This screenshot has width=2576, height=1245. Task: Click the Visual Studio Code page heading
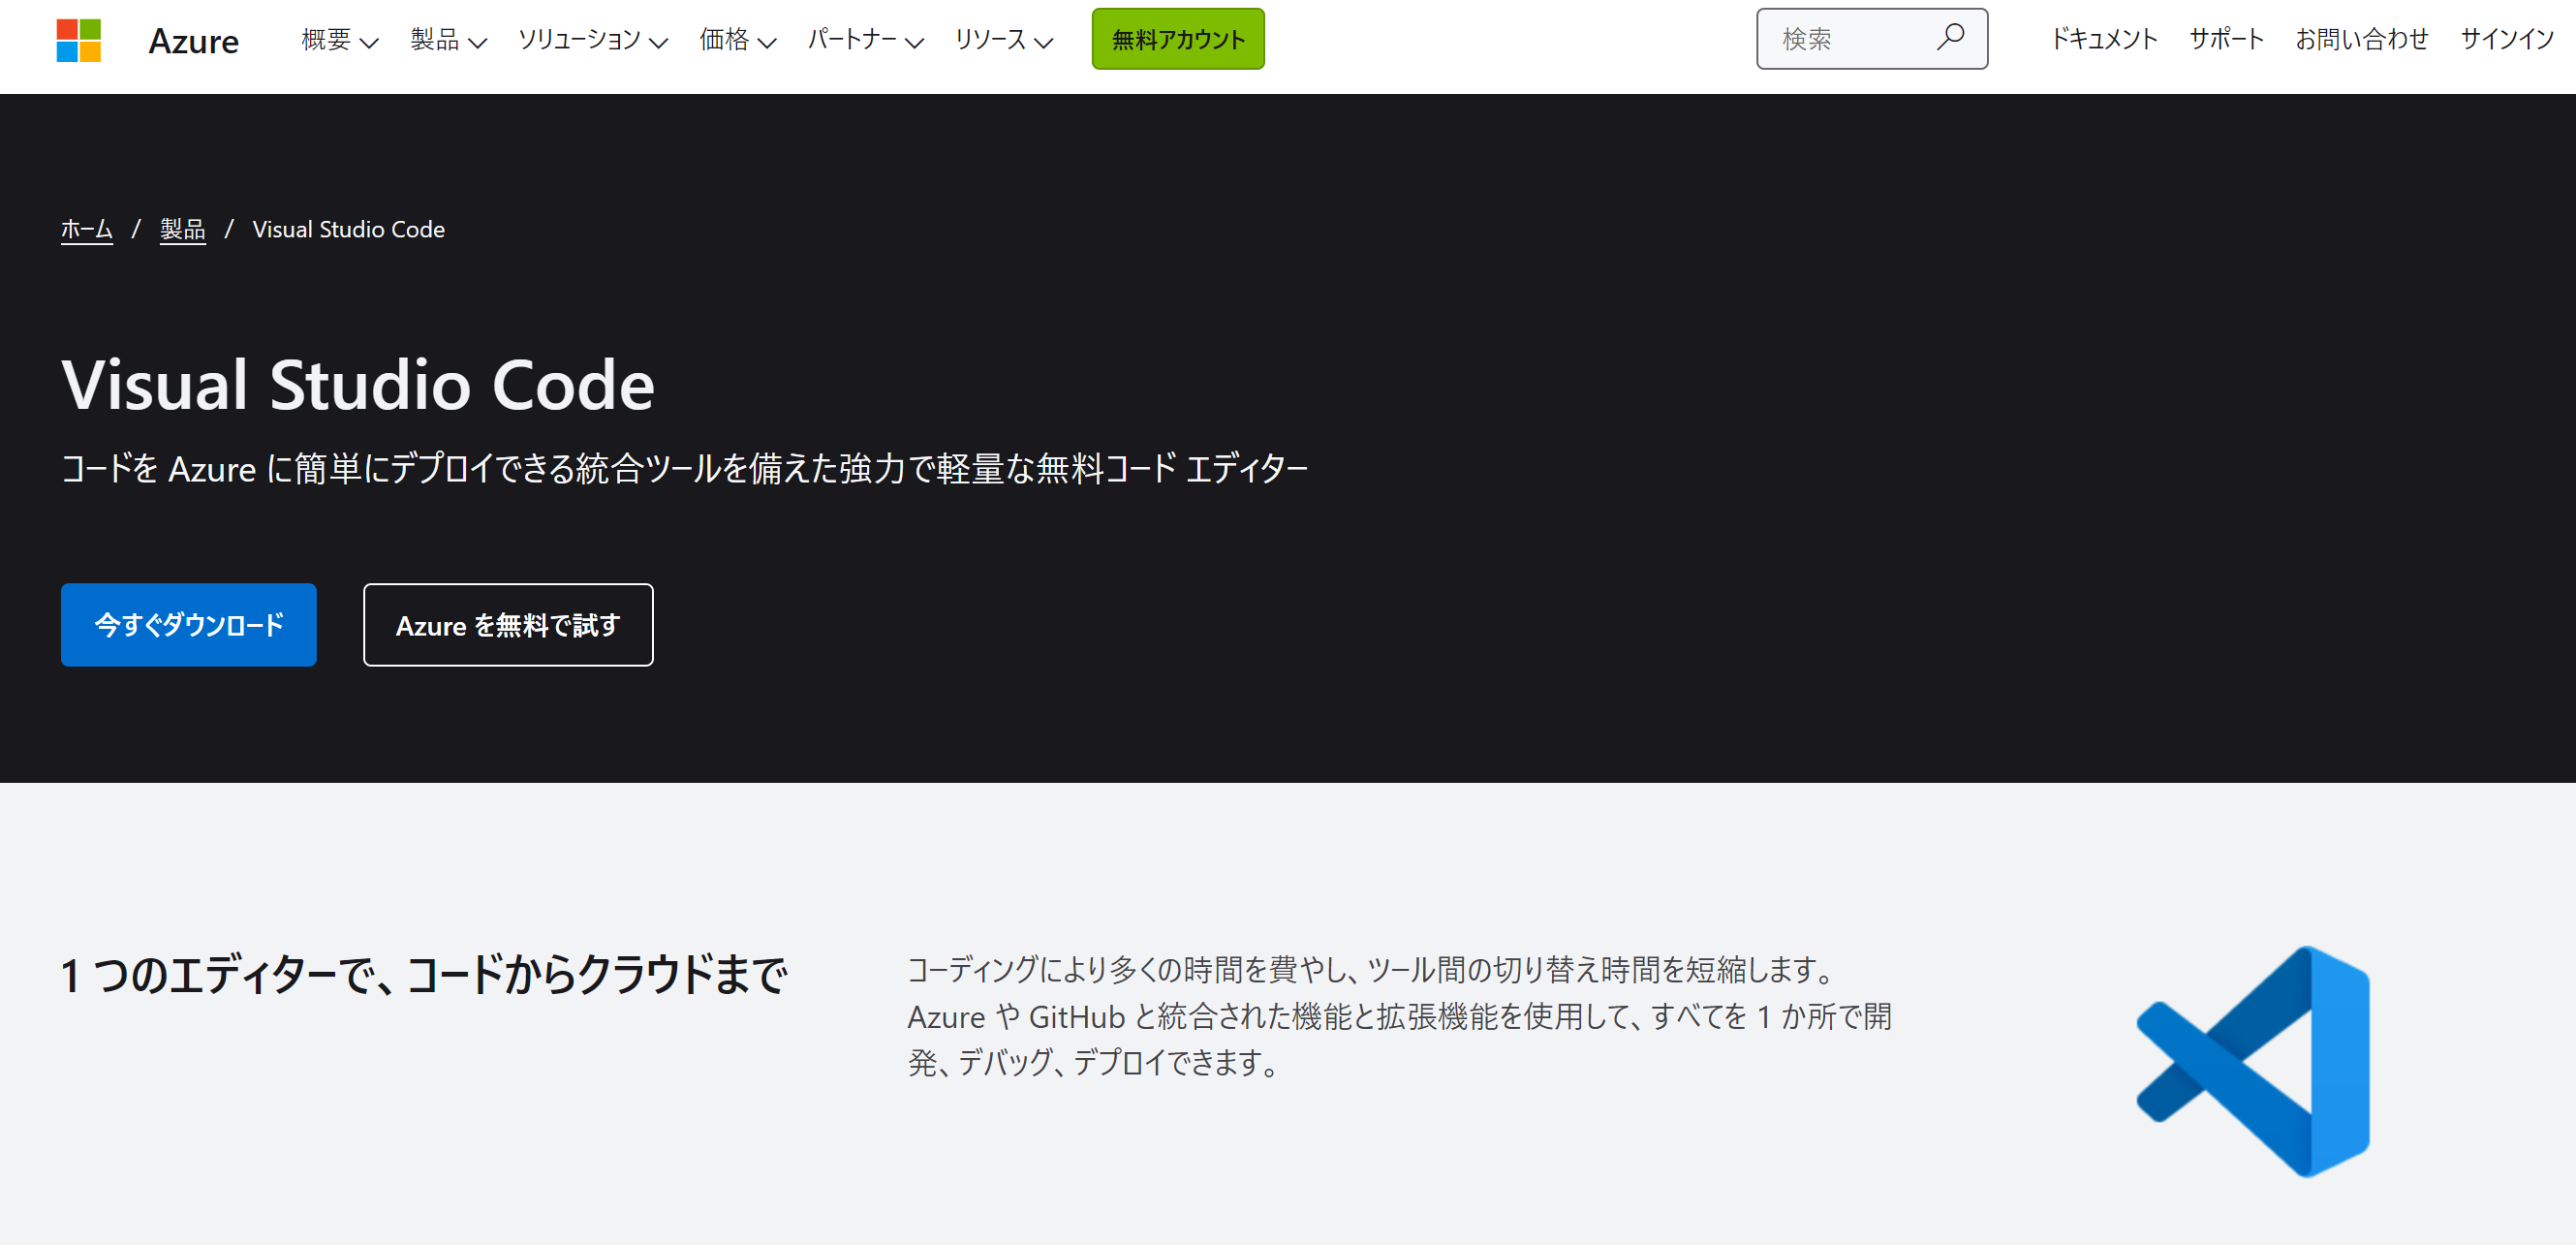[358, 384]
